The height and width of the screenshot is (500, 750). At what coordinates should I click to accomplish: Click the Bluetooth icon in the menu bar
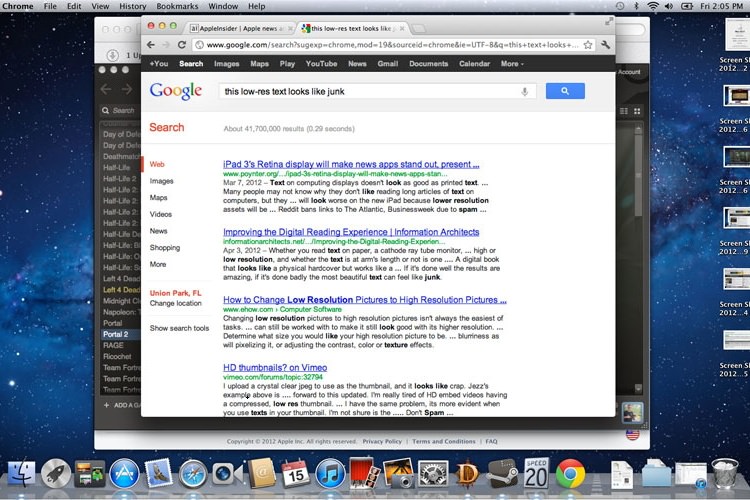pyautogui.click(x=636, y=6)
